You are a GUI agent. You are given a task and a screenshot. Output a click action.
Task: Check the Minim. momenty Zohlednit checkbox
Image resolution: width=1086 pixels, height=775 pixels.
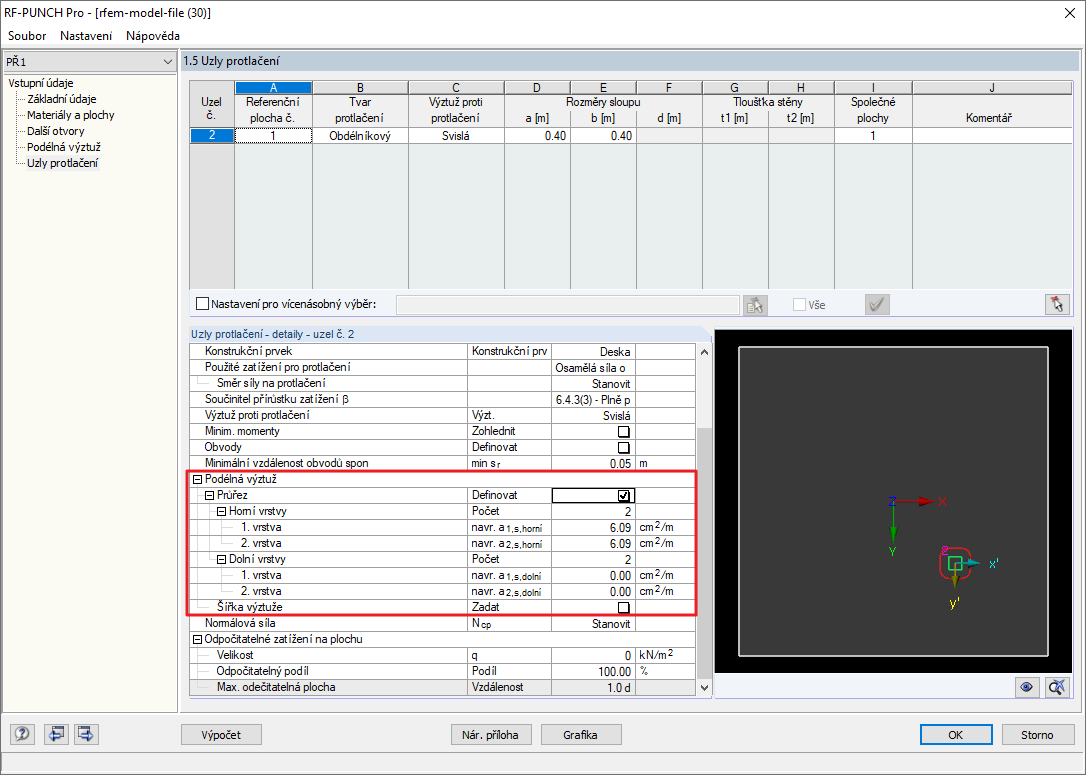(623, 431)
